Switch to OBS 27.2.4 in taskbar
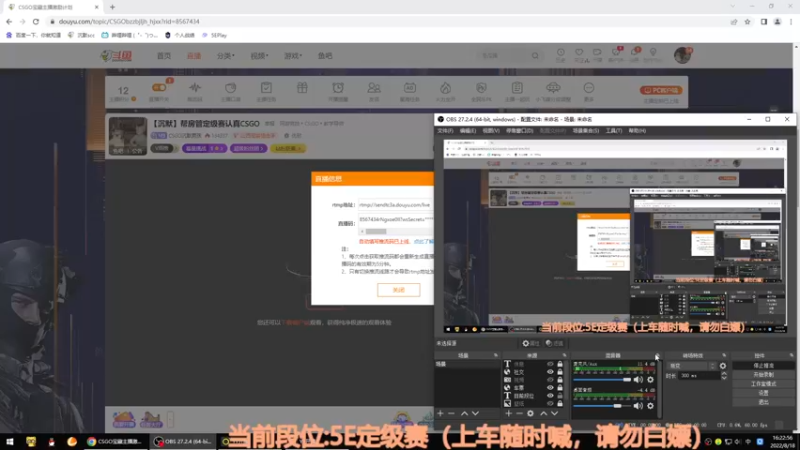 click(184, 441)
